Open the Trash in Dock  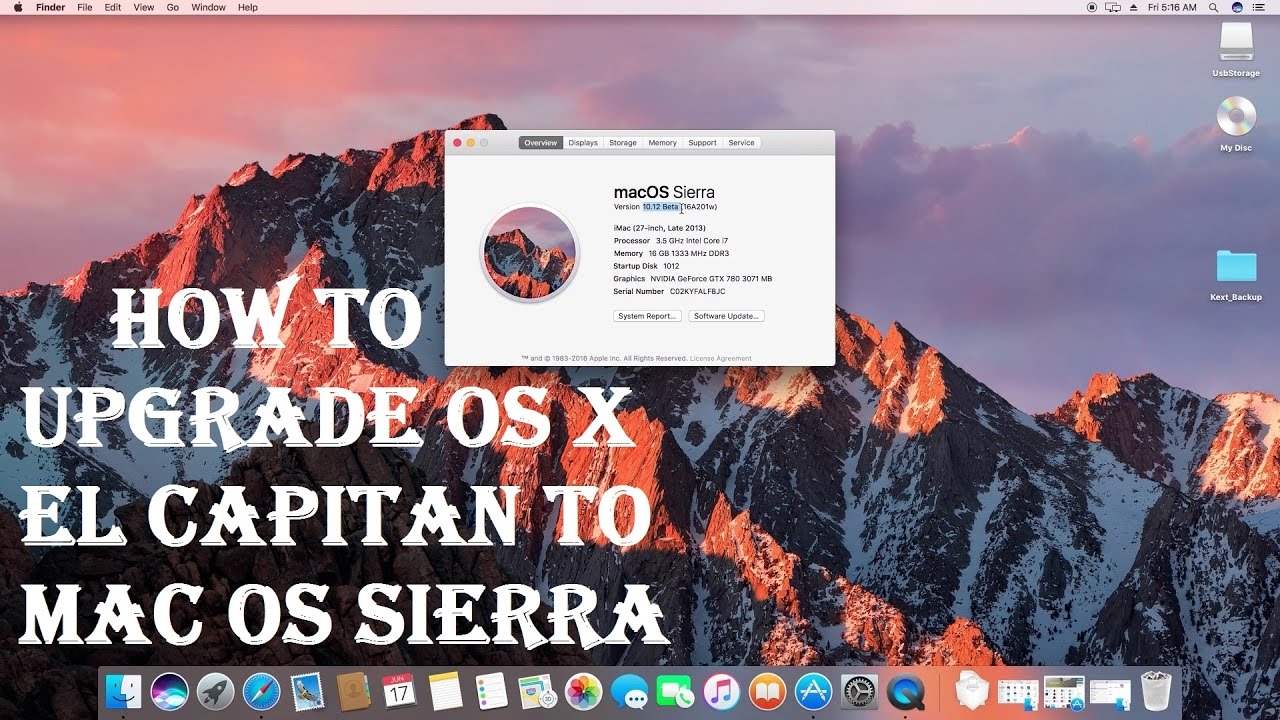pos(1156,691)
